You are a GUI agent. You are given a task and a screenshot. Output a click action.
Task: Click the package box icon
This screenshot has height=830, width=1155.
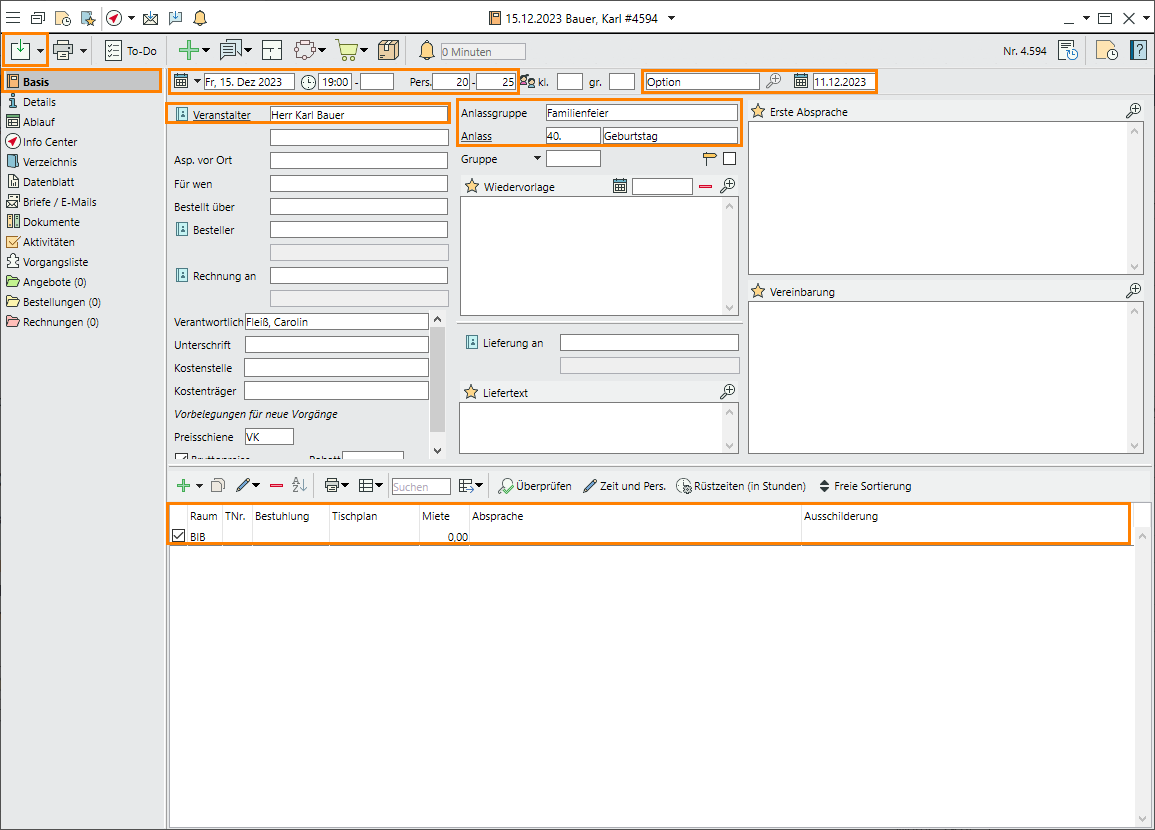(389, 51)
